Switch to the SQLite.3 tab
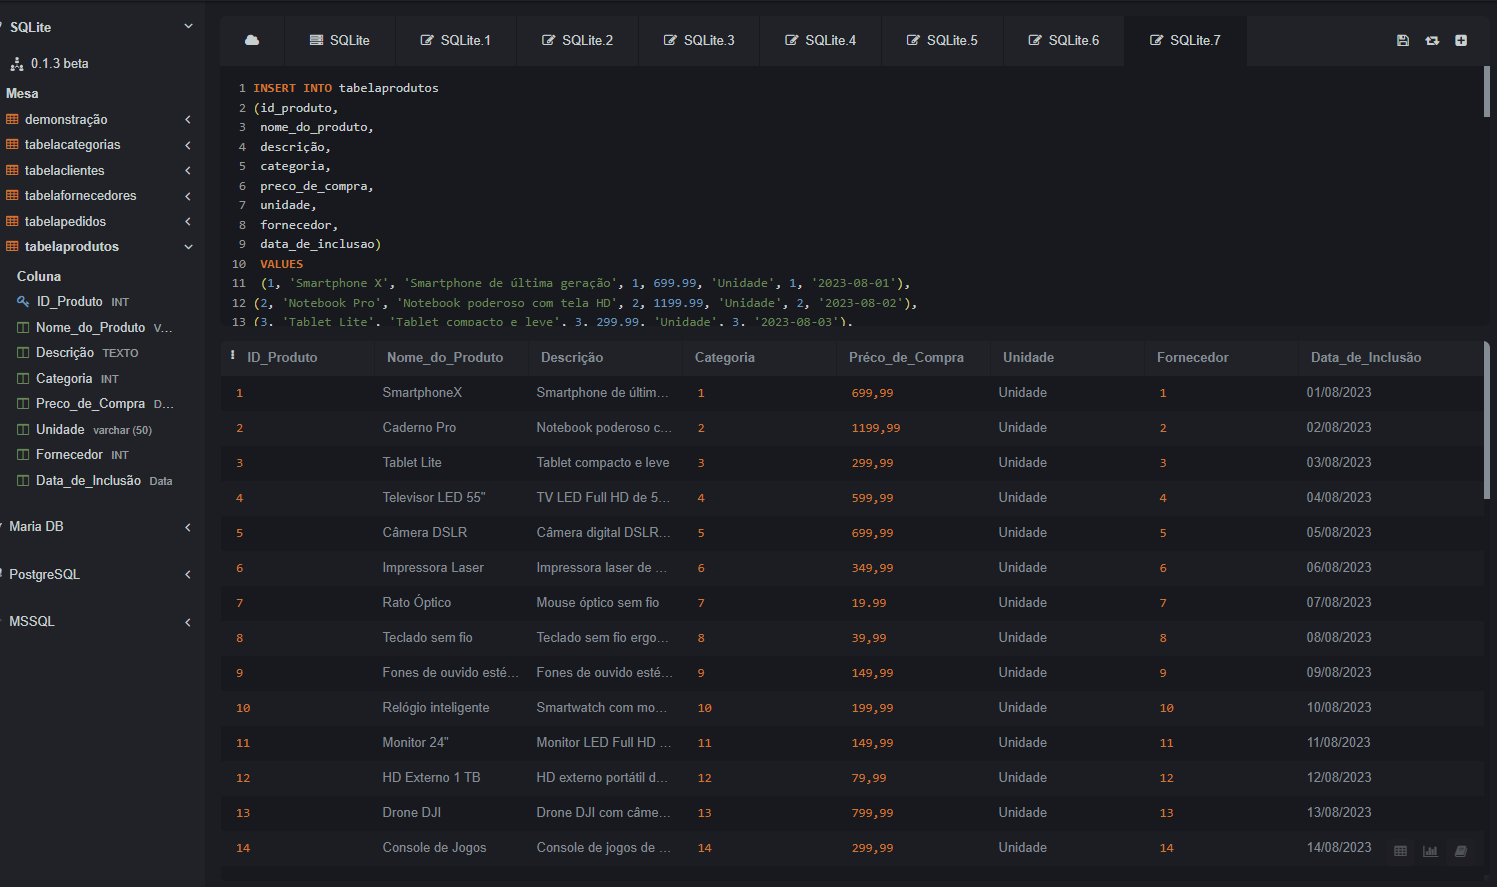The image size is (1497, 887). click(x=699, y=40)
